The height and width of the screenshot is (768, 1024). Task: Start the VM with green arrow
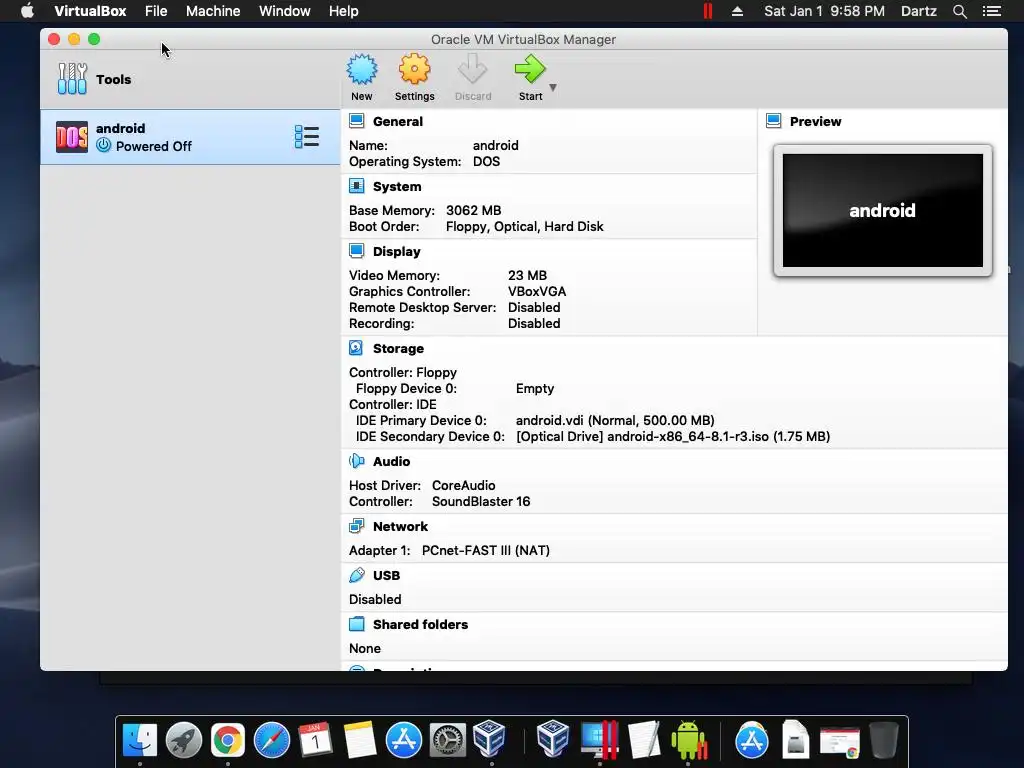click(530, 69)
